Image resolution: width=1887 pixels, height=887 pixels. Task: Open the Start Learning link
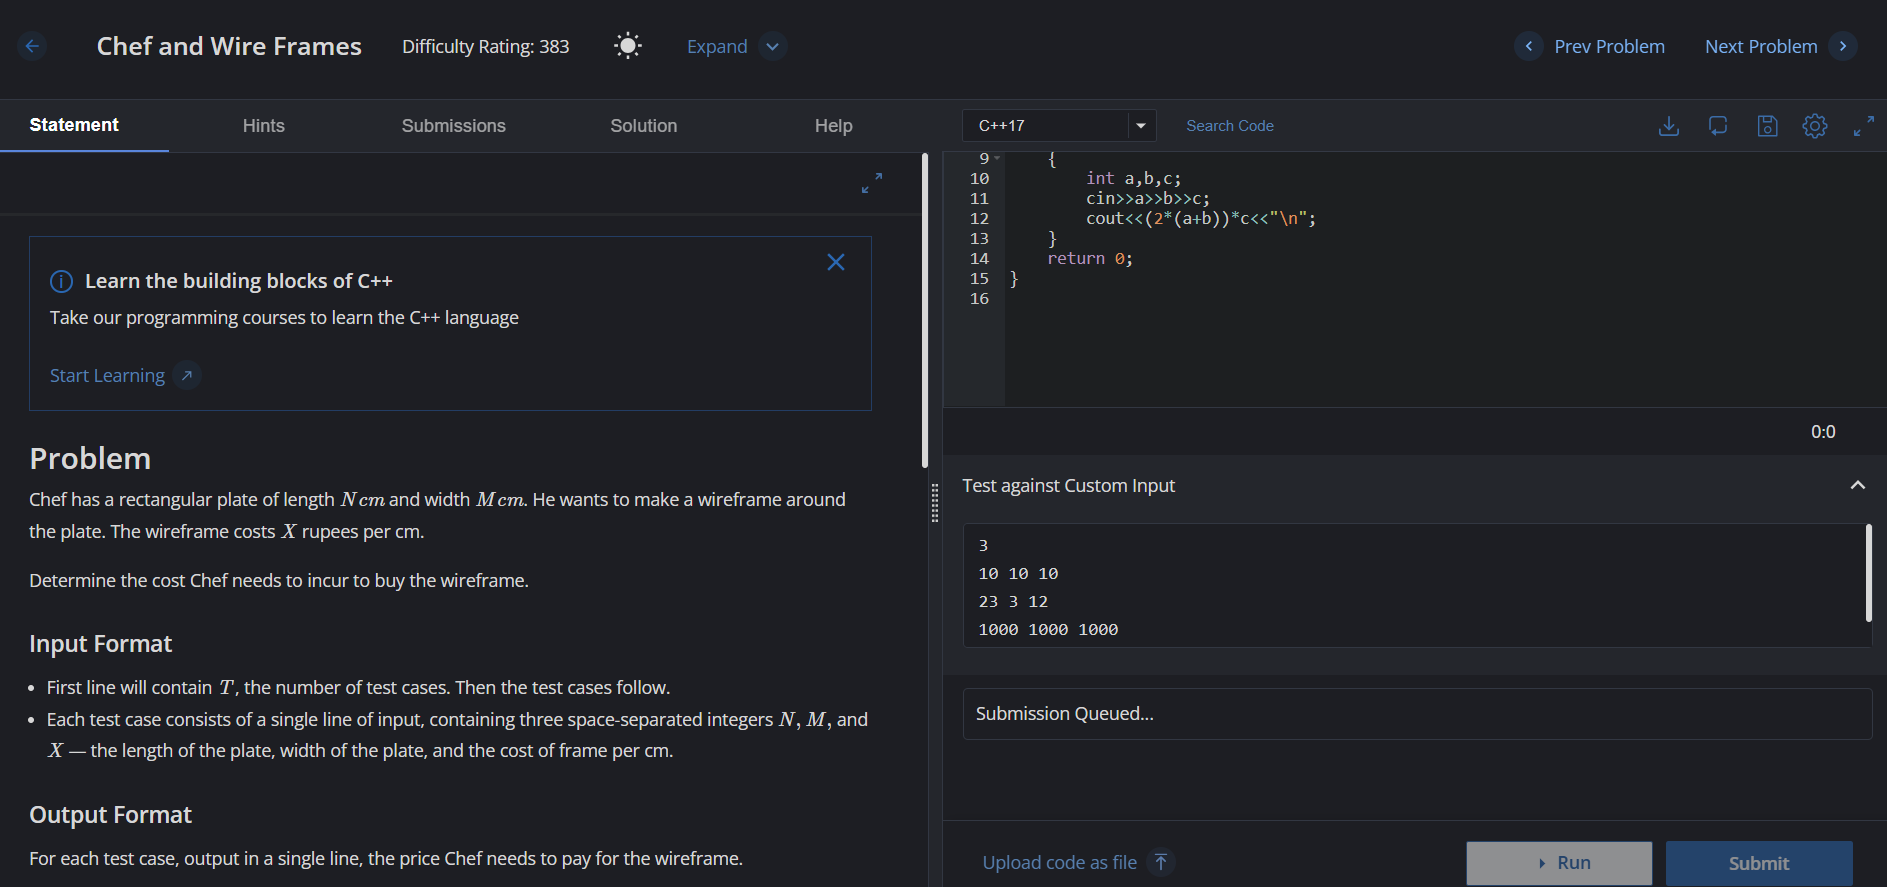(107, 375)
